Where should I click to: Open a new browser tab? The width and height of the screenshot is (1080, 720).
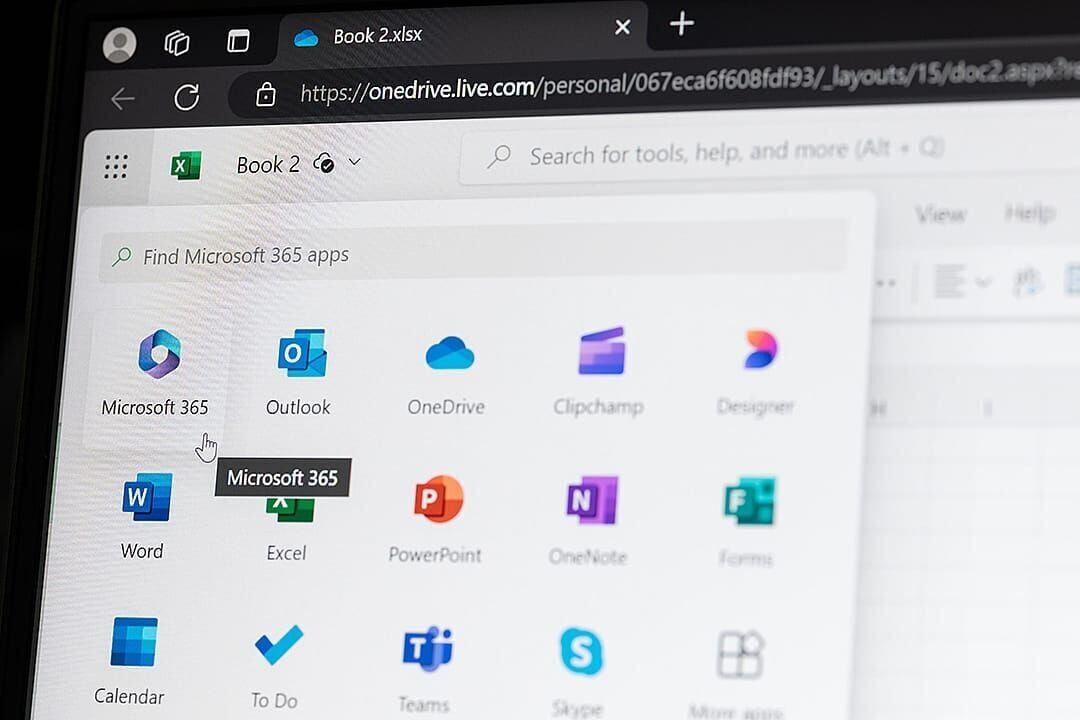[682, 24]
